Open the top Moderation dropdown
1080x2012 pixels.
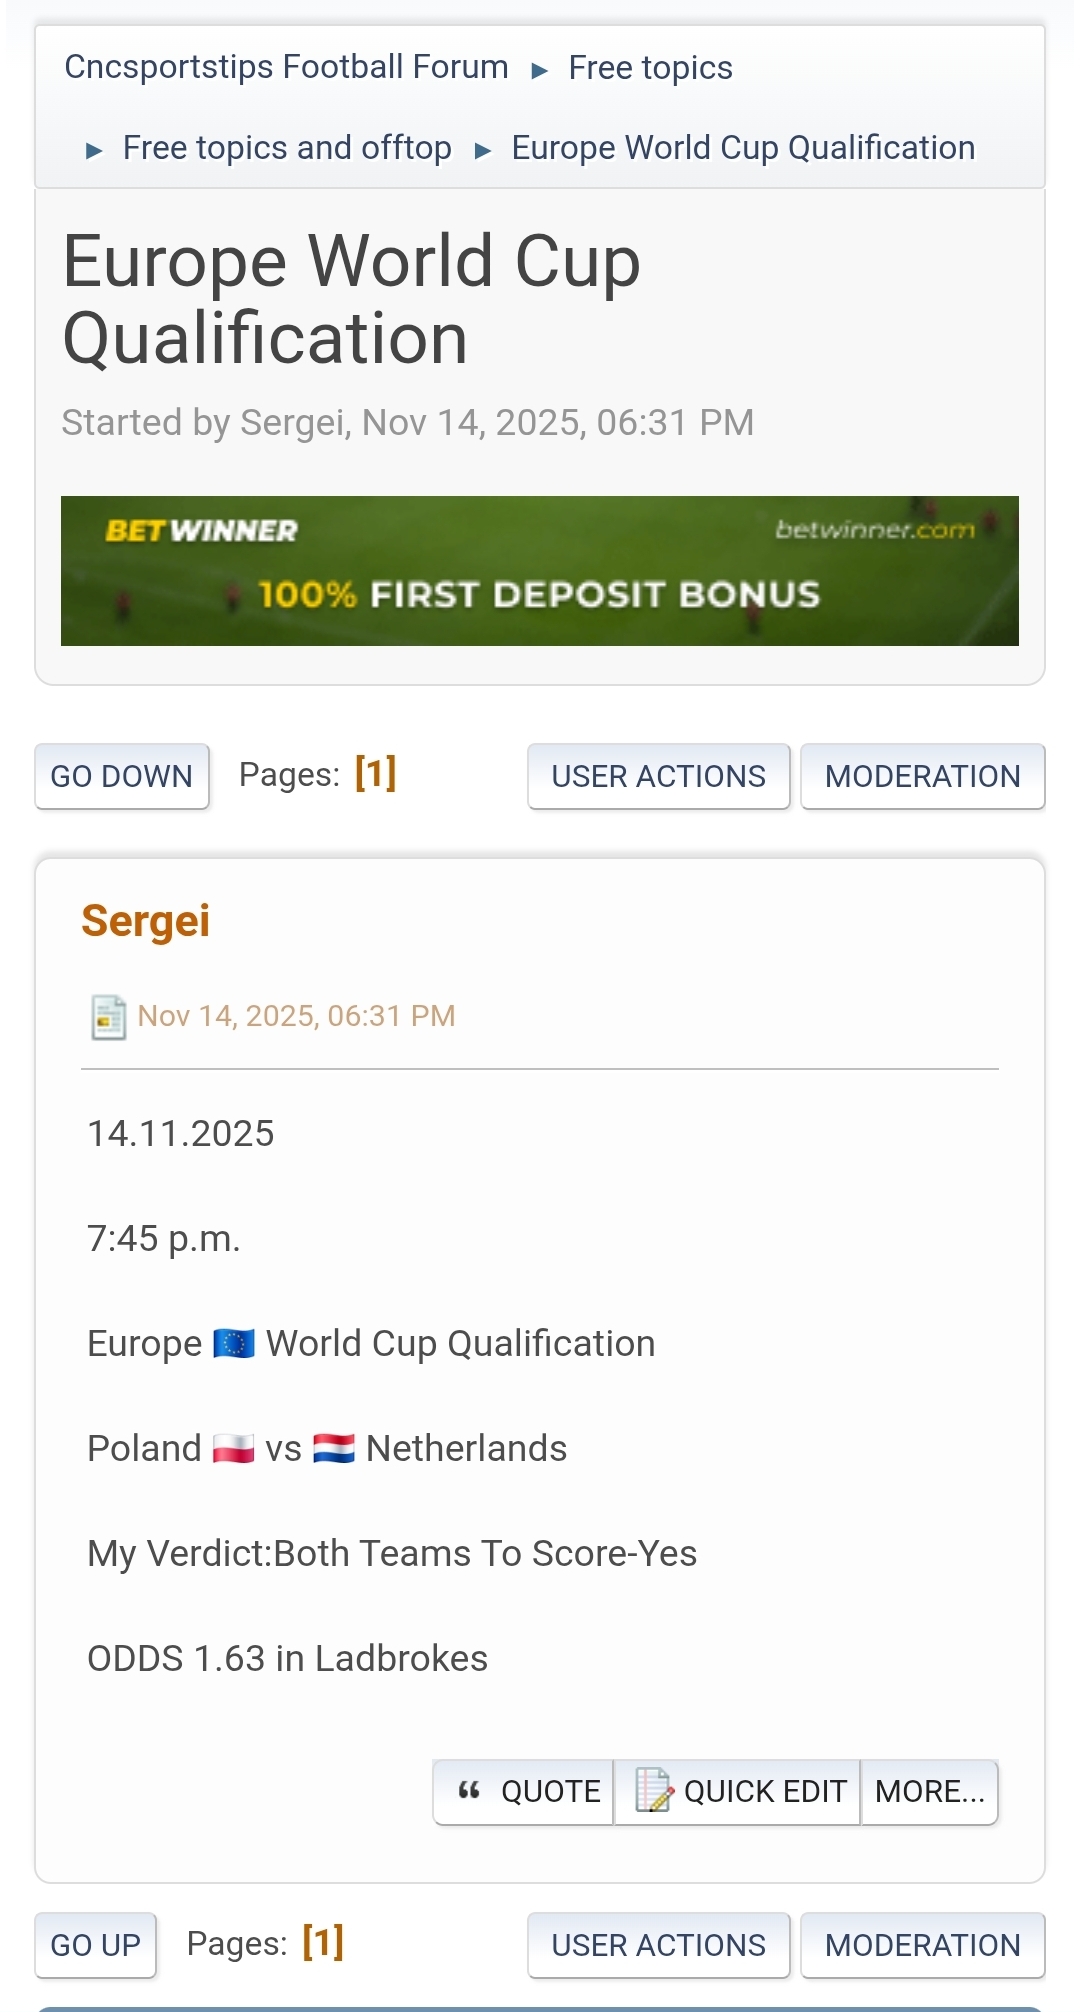[x=922, y=776]
